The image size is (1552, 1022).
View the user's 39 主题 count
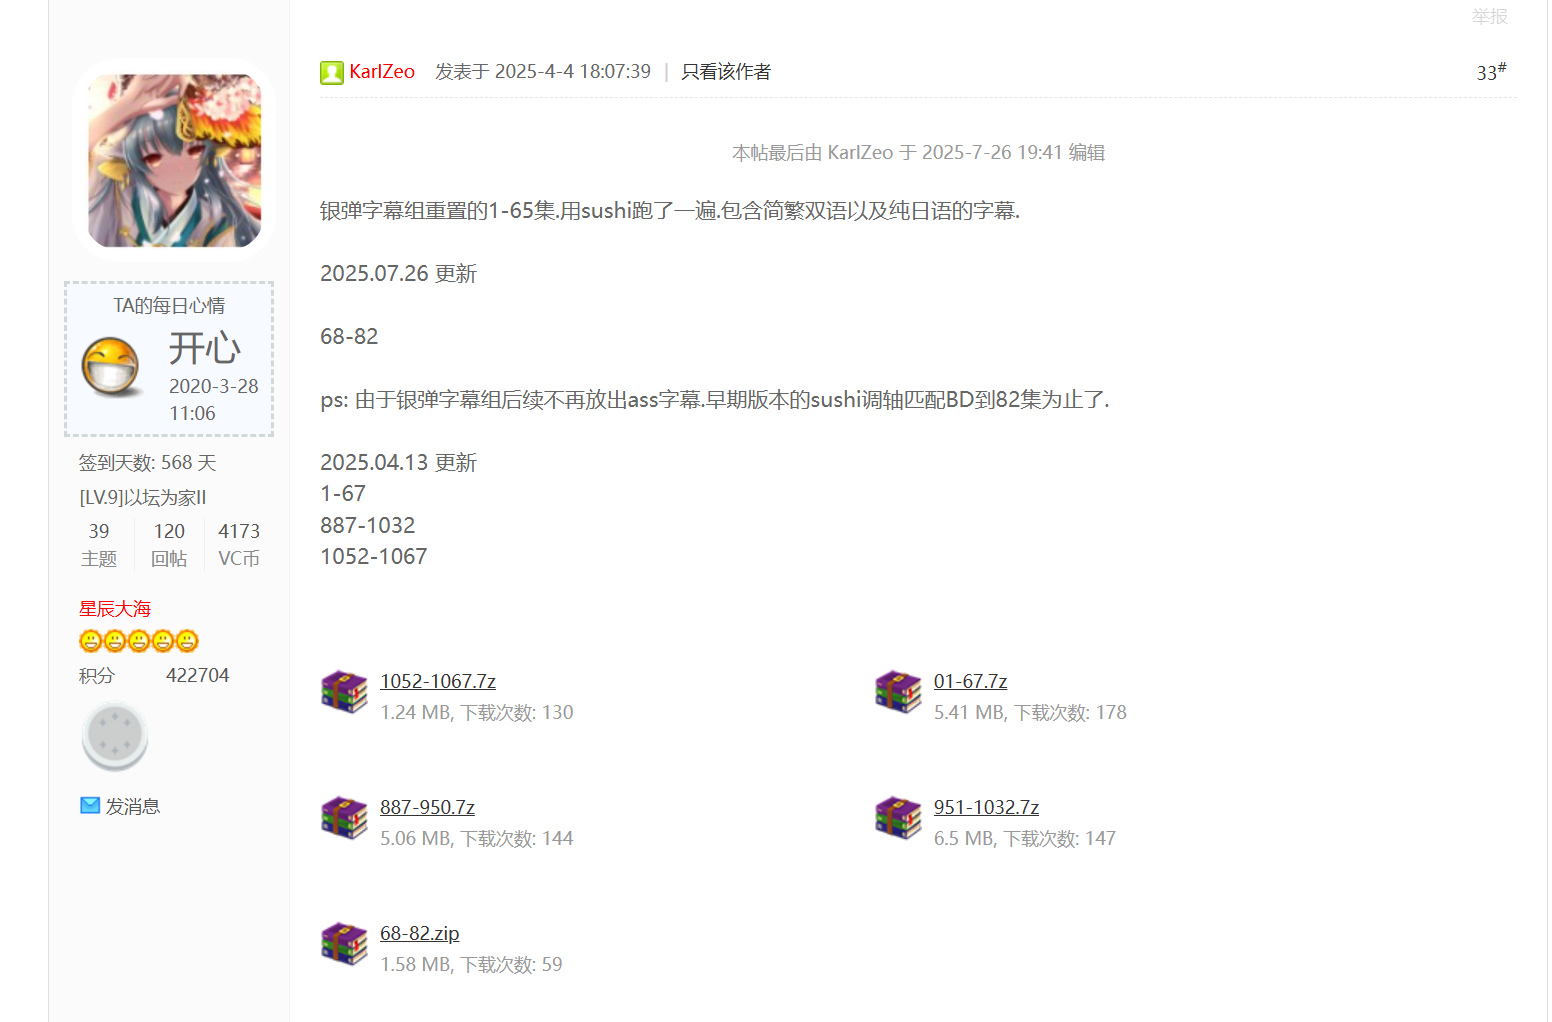pyautogui.click(x=99, y=545)
